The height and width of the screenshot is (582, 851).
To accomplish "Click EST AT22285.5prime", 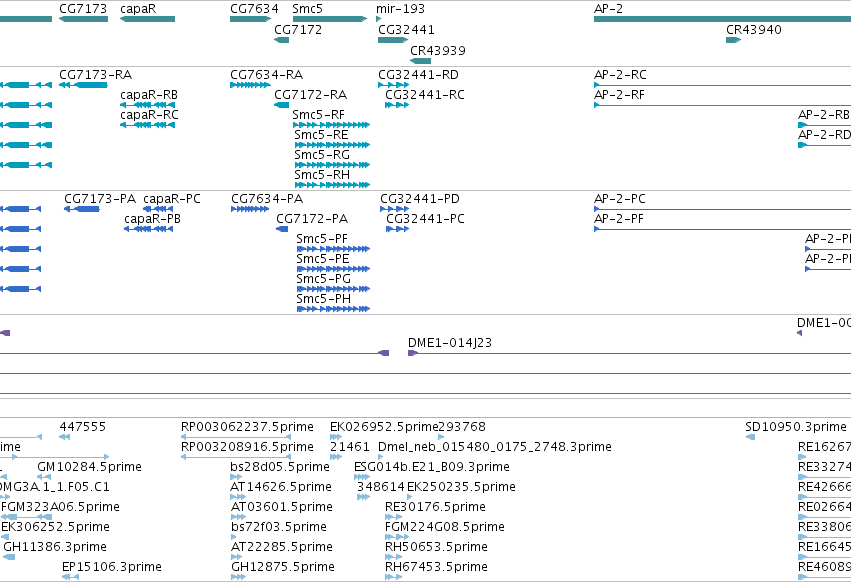I will coord(282,548).
